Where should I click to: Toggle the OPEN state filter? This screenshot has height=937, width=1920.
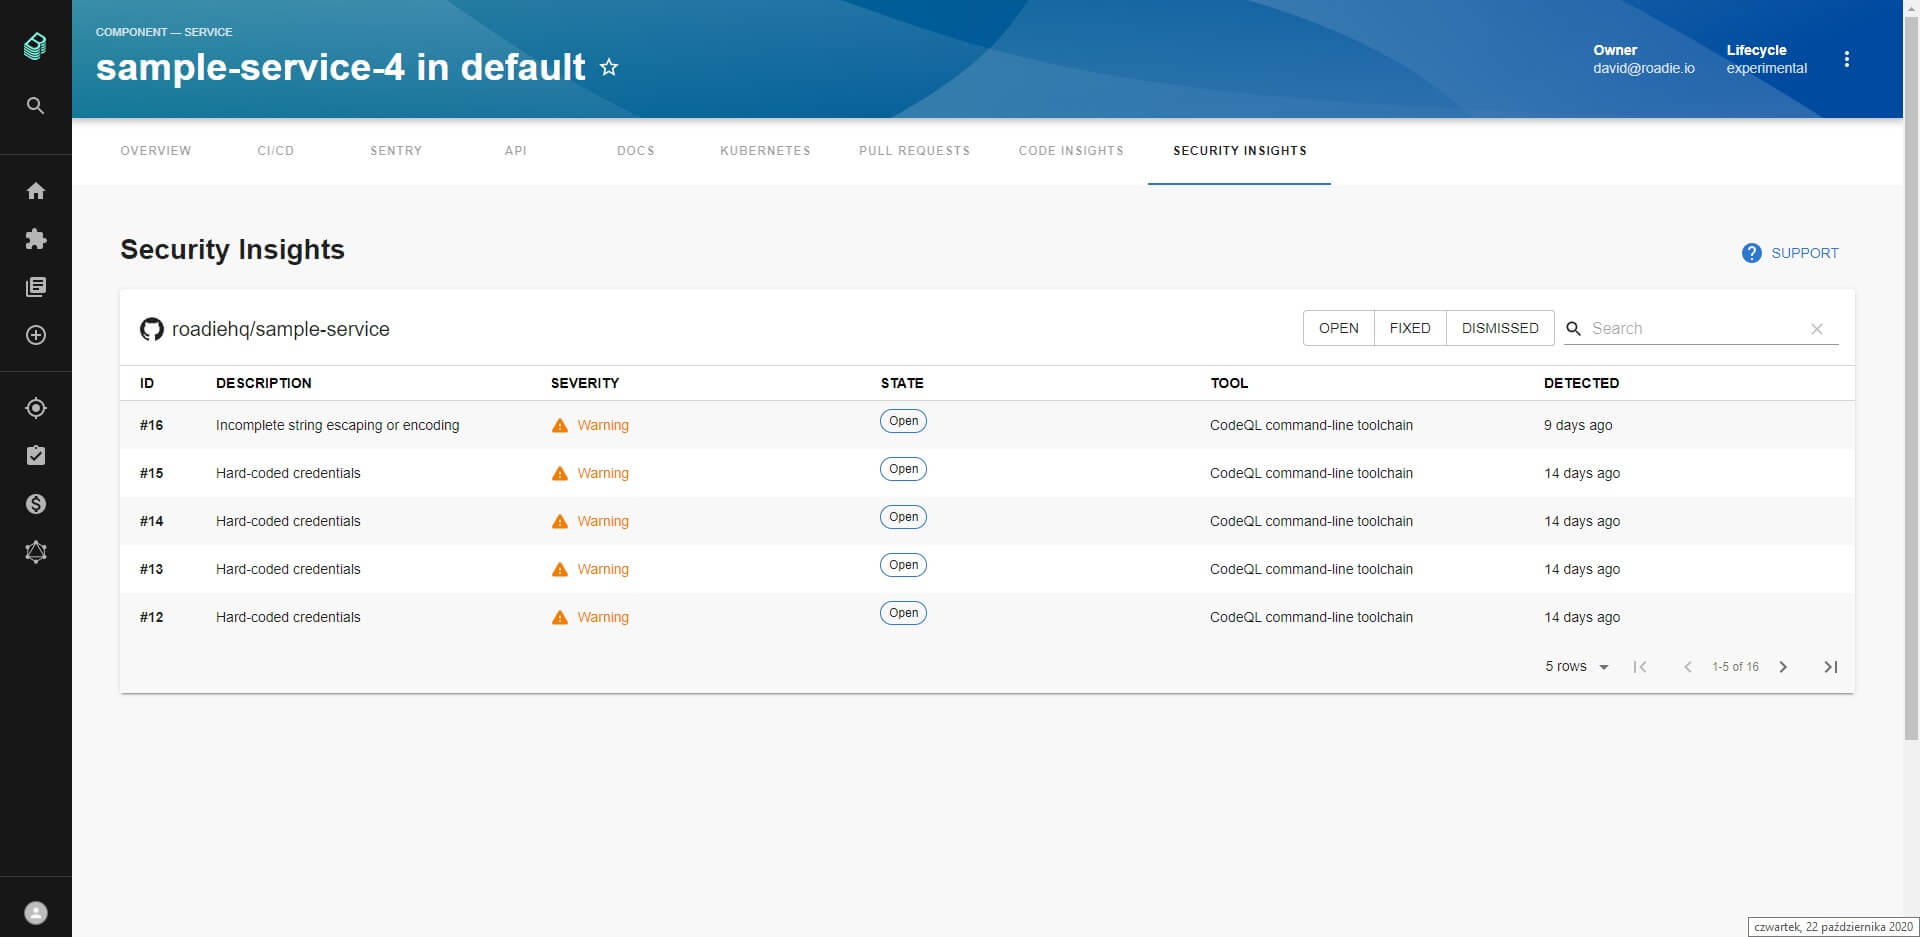[1339, 328]
